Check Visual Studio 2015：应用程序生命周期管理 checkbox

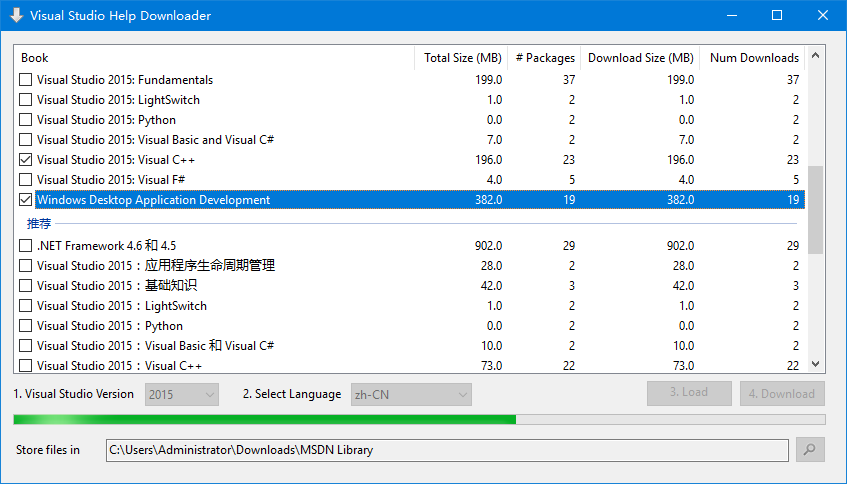(x=25, y=265)
